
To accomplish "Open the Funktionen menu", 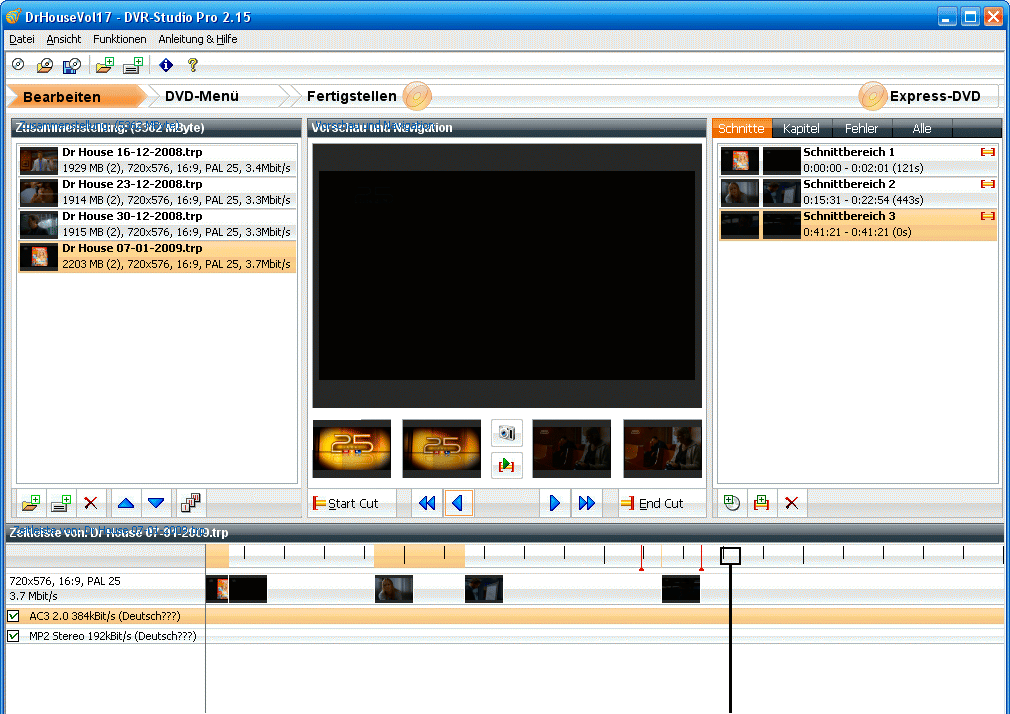I will pos(119,39).
